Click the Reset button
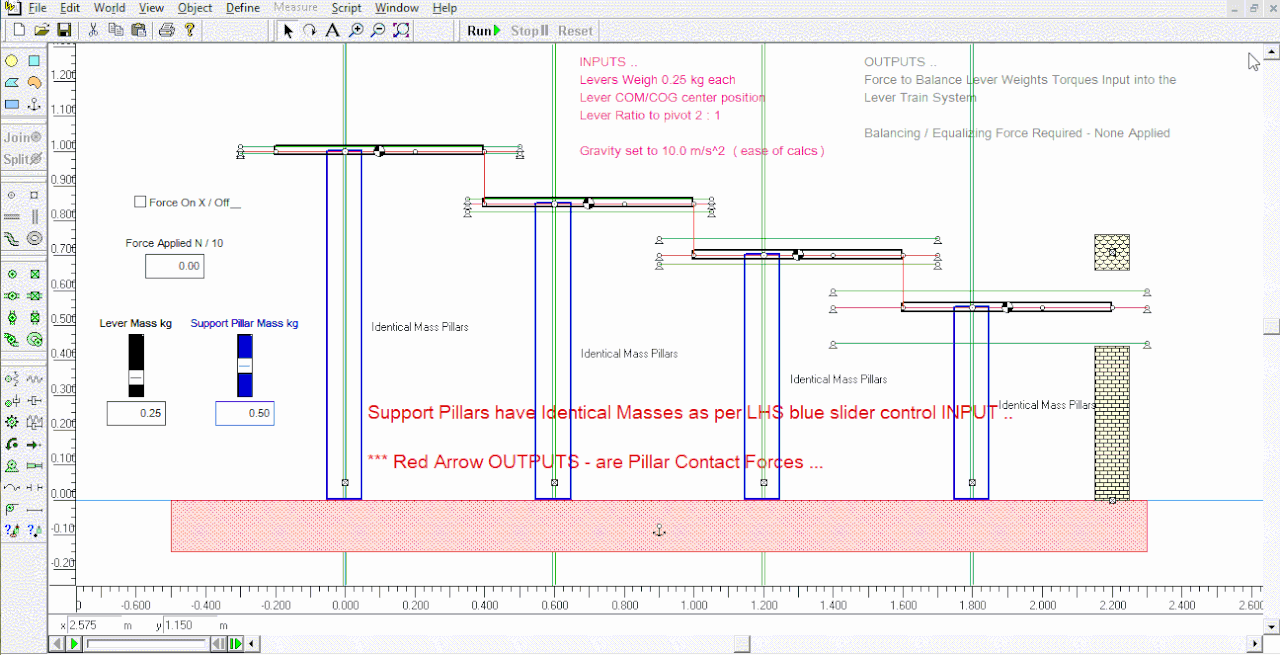The image size is (1280, 655). (575, 30)
